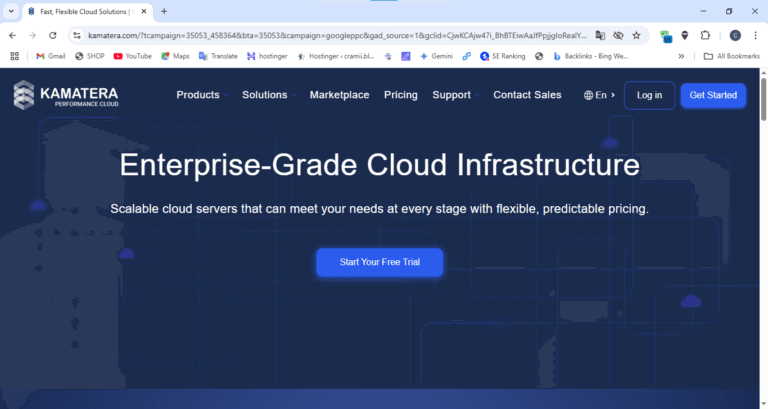Viewport: 768px width, 409px height.
Task: Open the apps grid in bookmarks bar
Action: click(x=15, y=56)
